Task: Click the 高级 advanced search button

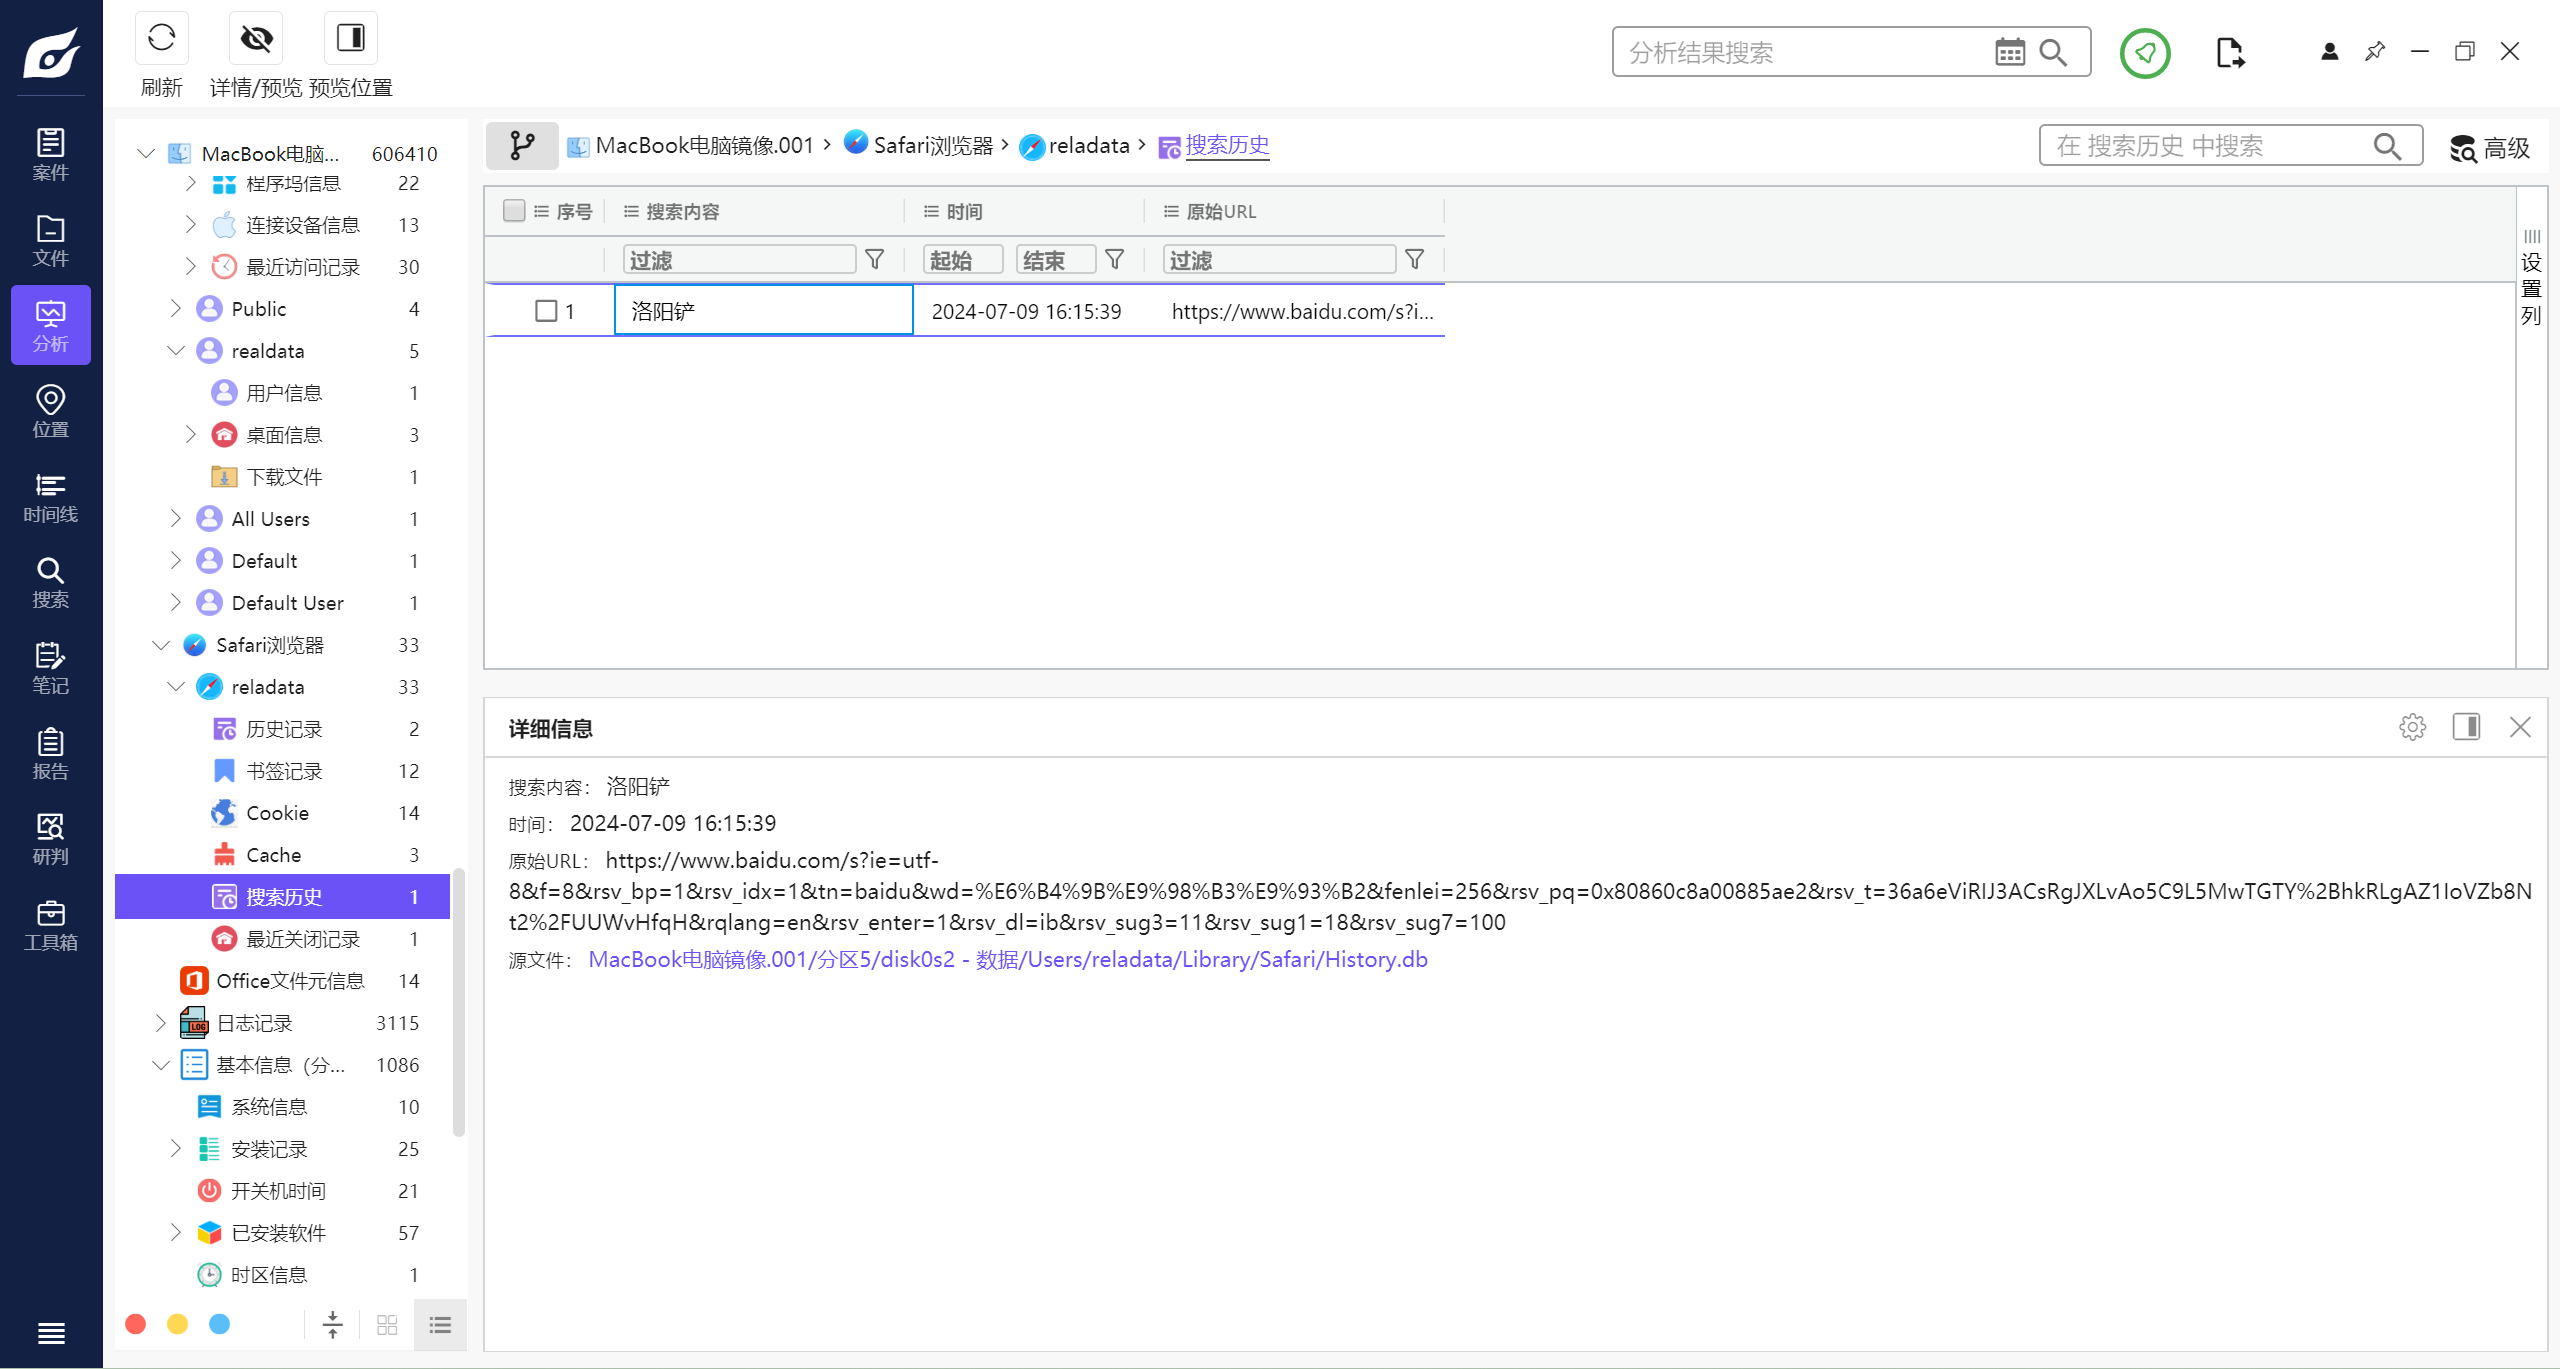Action: [x=2489, y=148]
